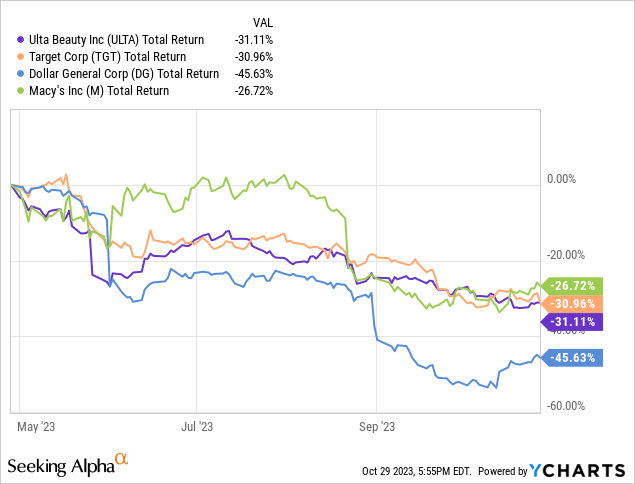Click the Seeking Alpha alpha symbol icon
The image size is (635, 484).
pos(122,459)
